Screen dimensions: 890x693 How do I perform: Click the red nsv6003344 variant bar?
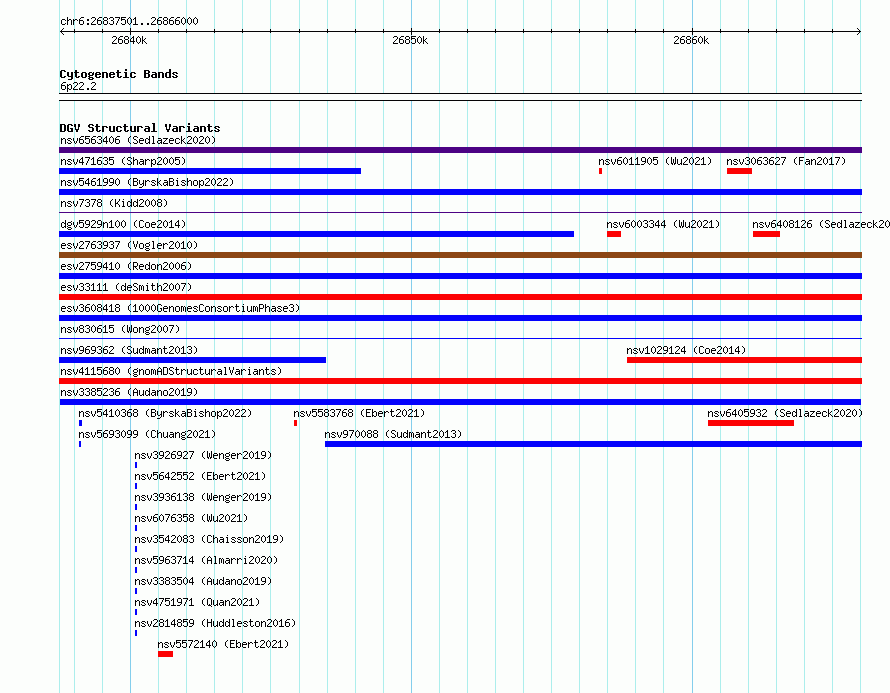614,234
